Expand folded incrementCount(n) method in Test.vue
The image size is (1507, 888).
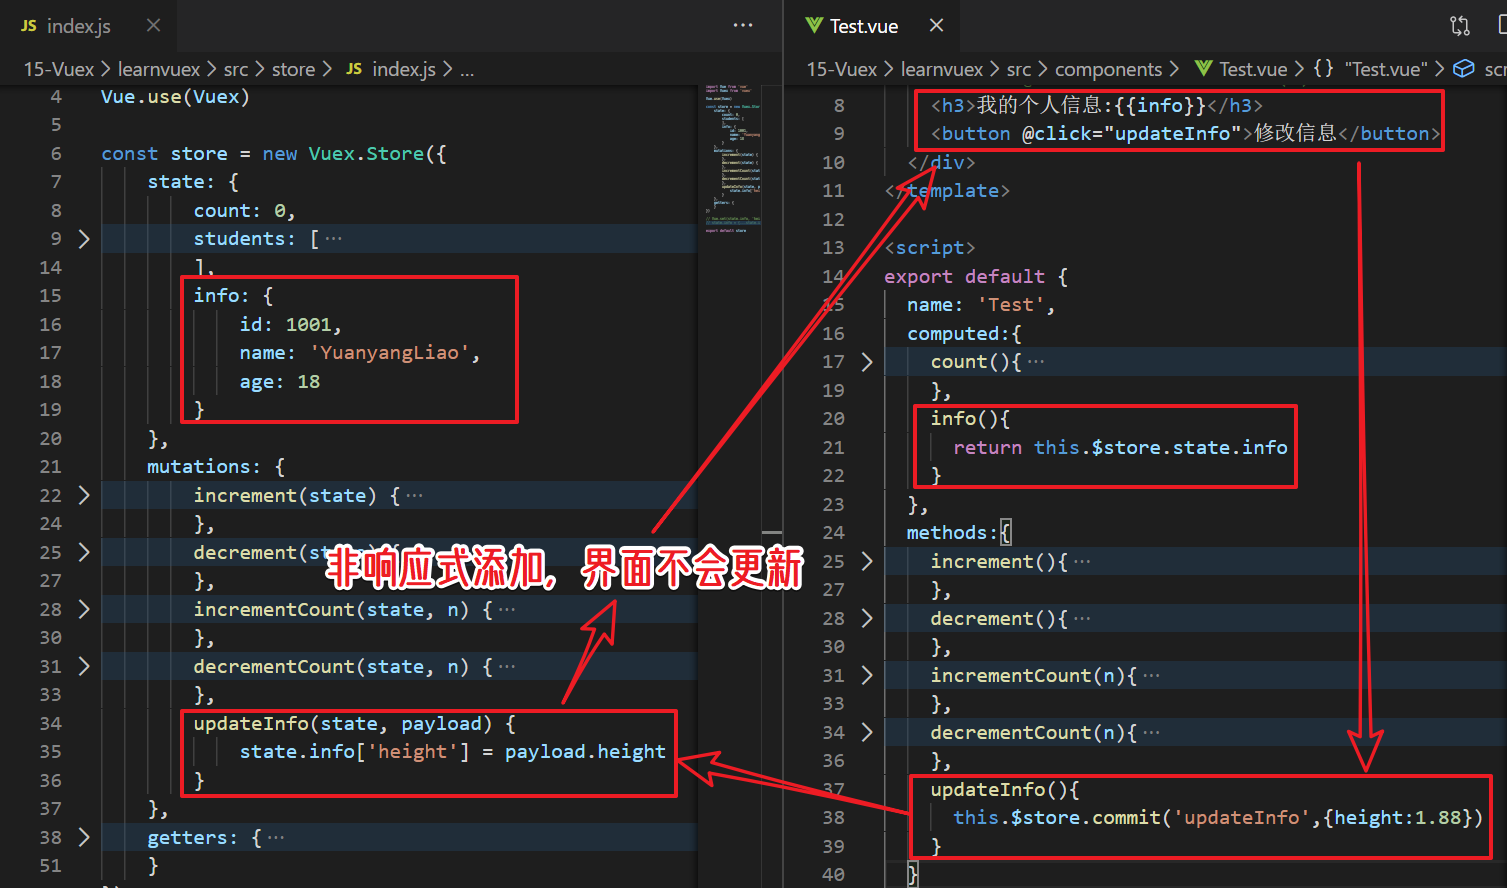click(x=867, y=676)
